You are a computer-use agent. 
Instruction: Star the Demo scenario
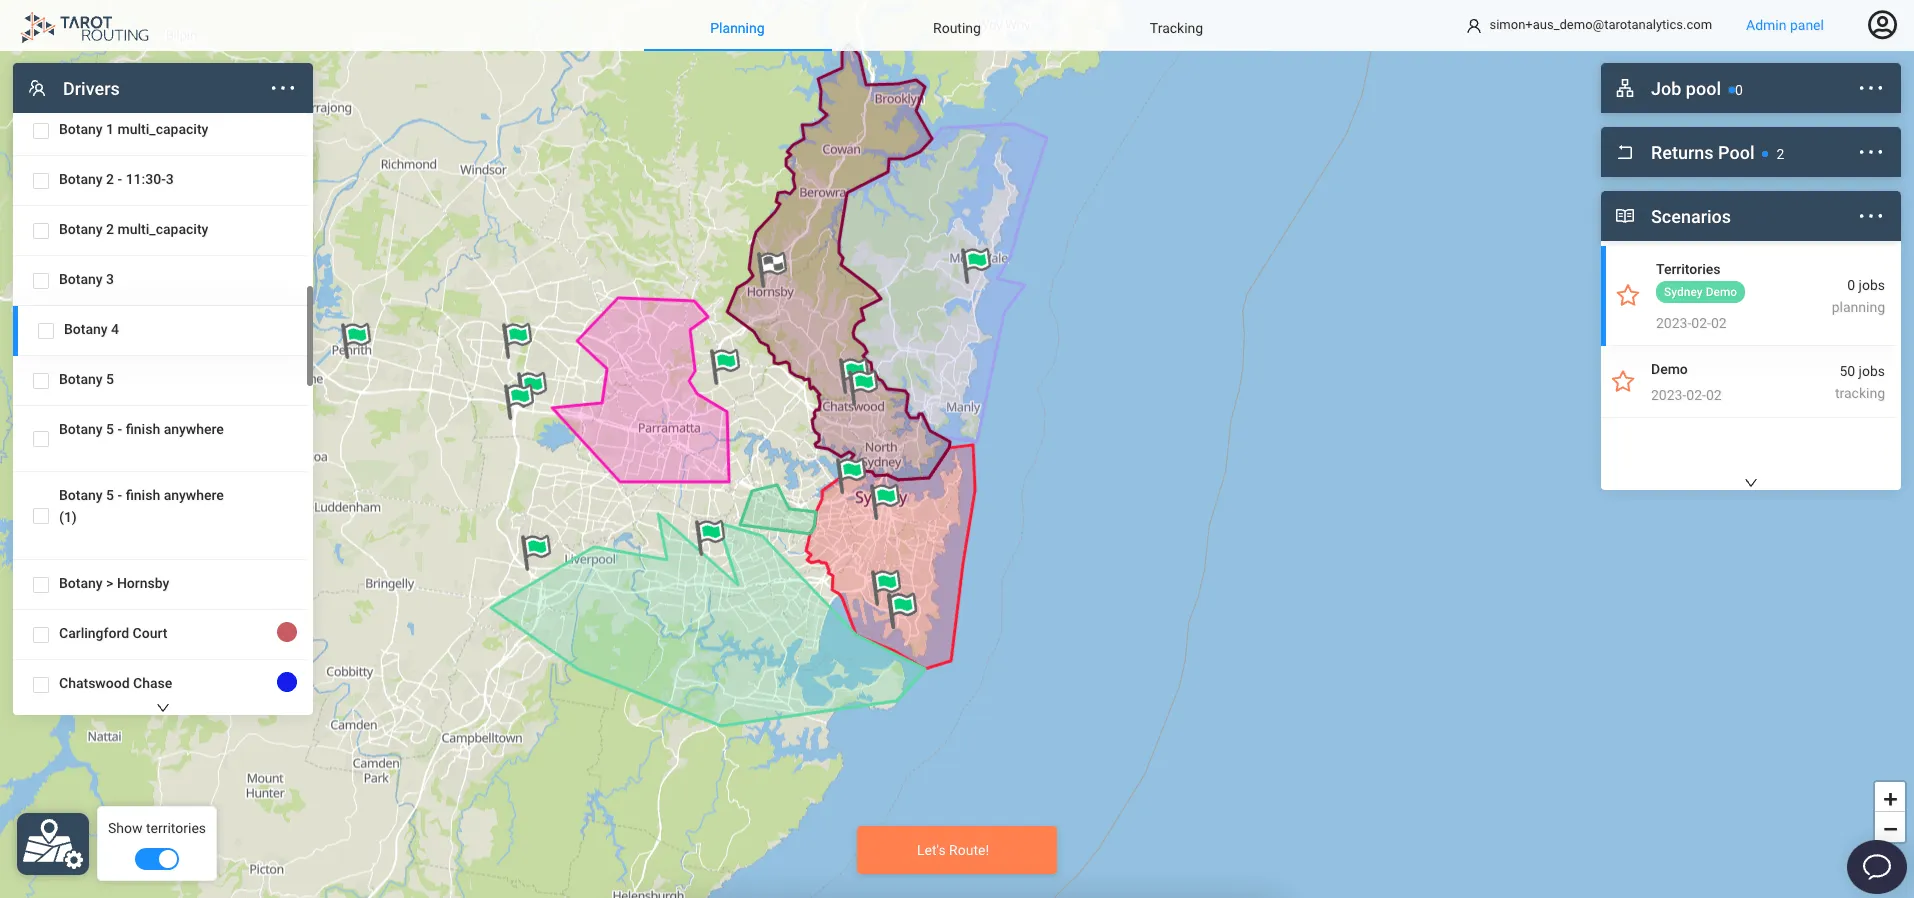pos(1623,381)
